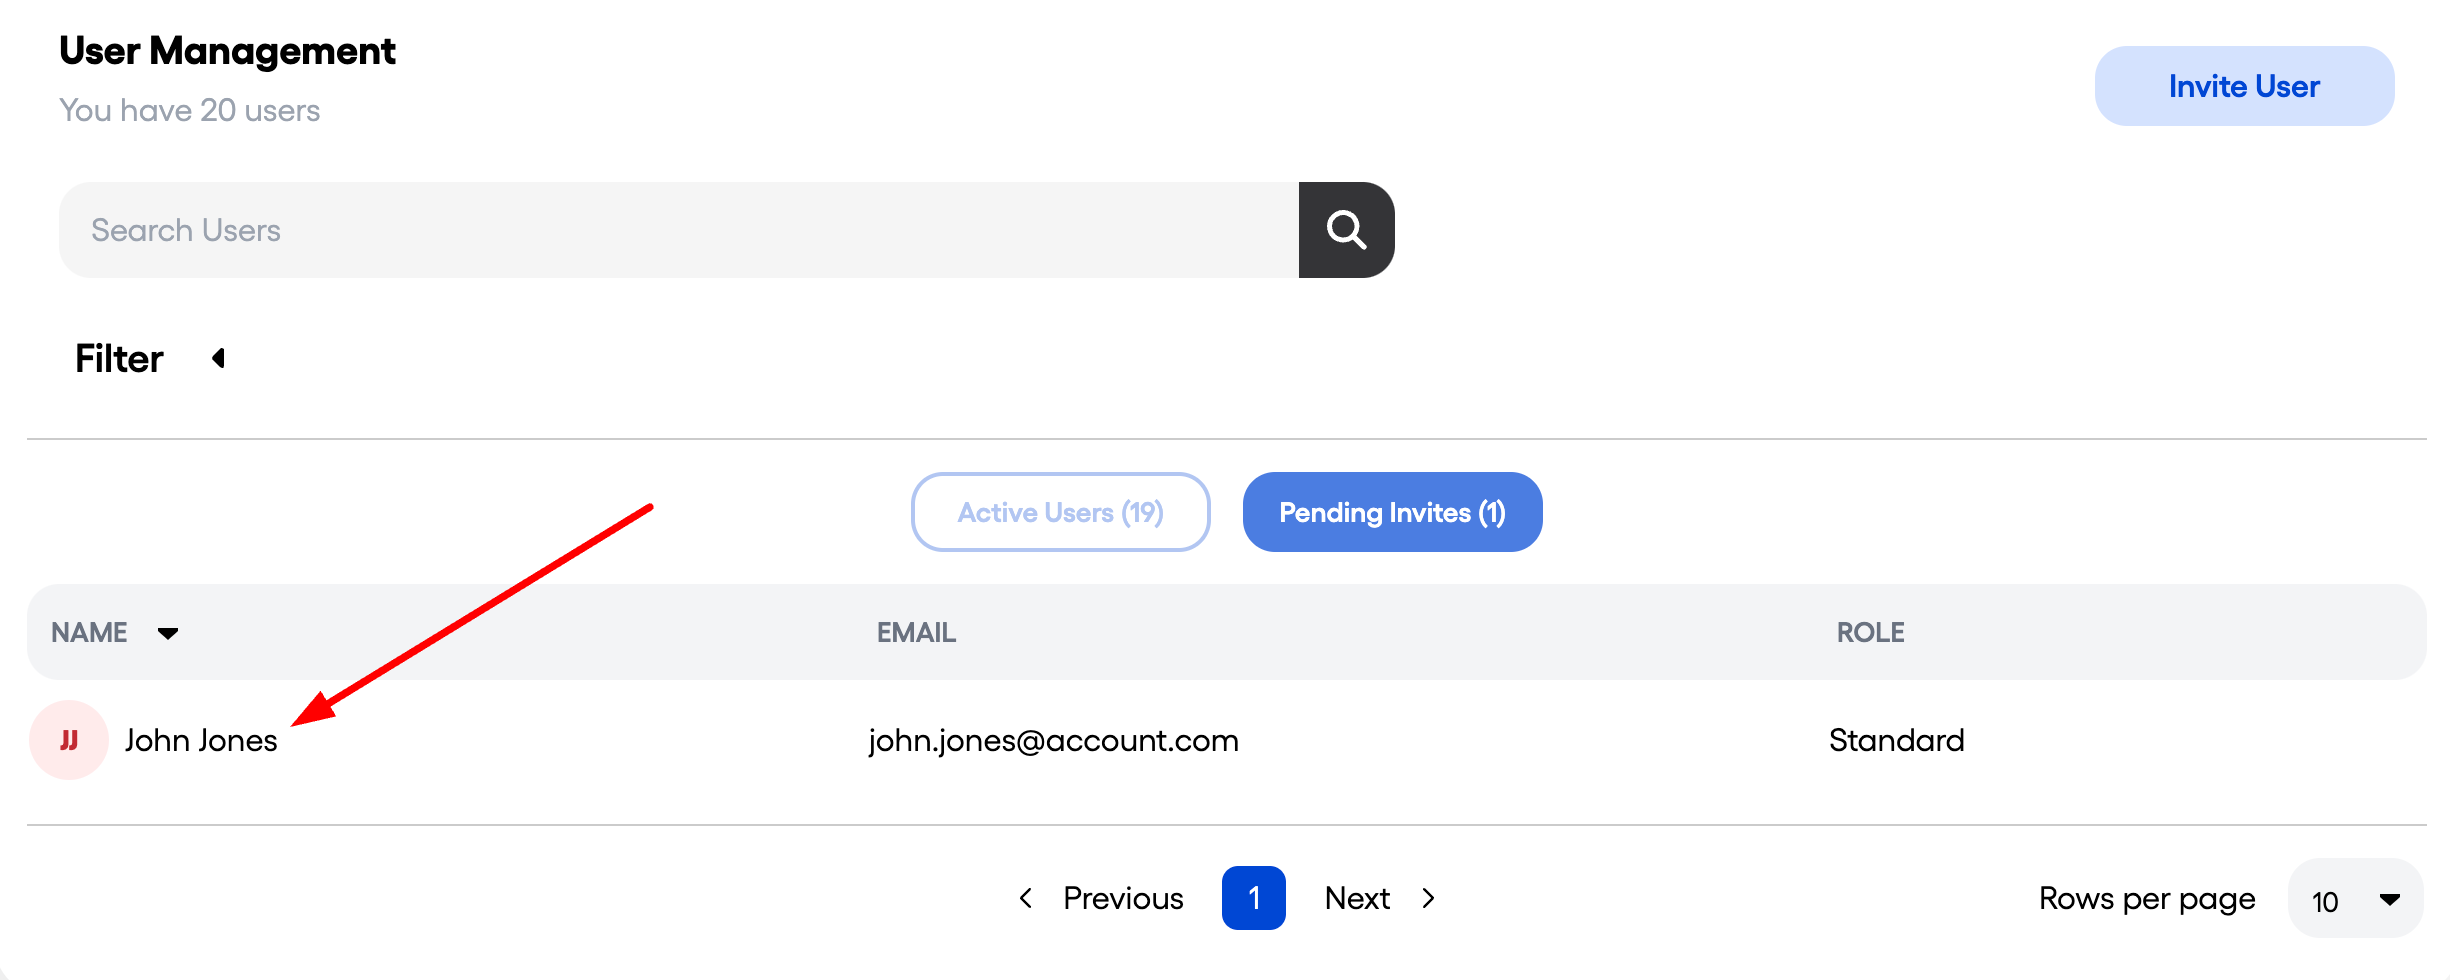2450x980 pixels.
Task: Click the EMAIL column header
Action: (x=916, y=633)
